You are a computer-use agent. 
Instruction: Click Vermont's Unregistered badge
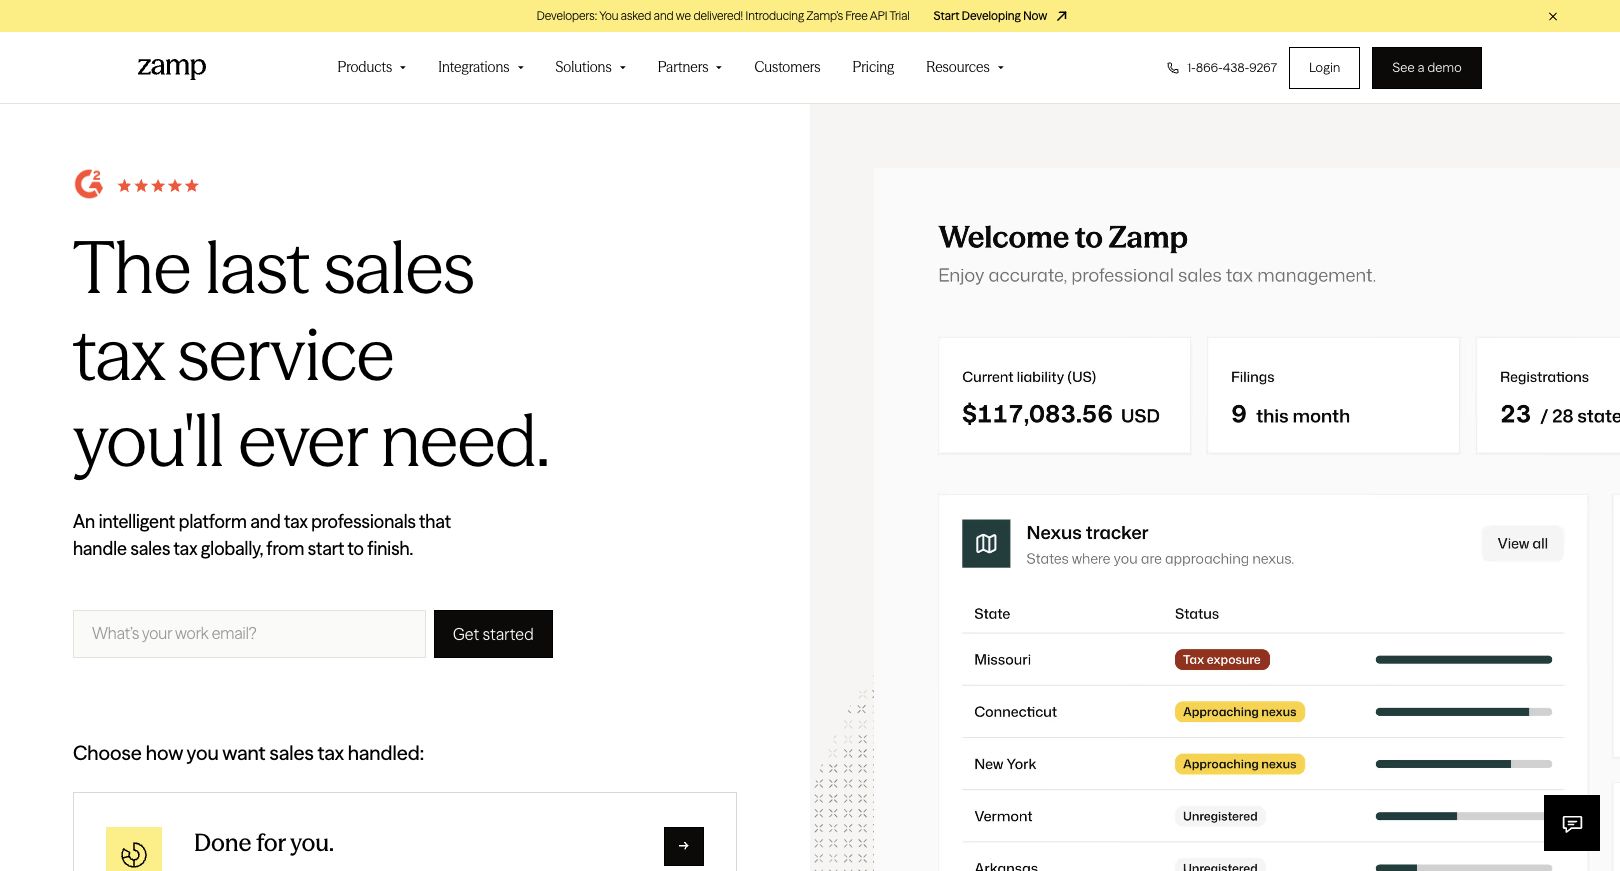pos(1220,816)
